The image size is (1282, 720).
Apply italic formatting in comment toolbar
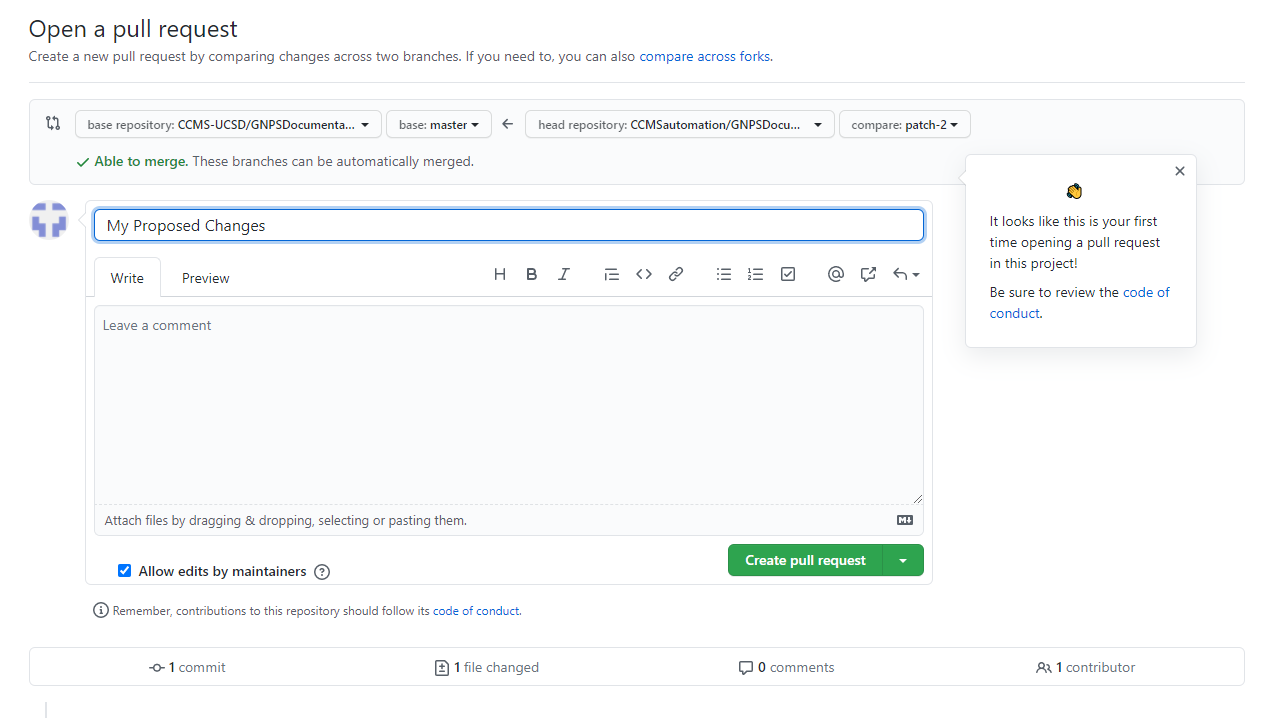(x=564, y=274)
